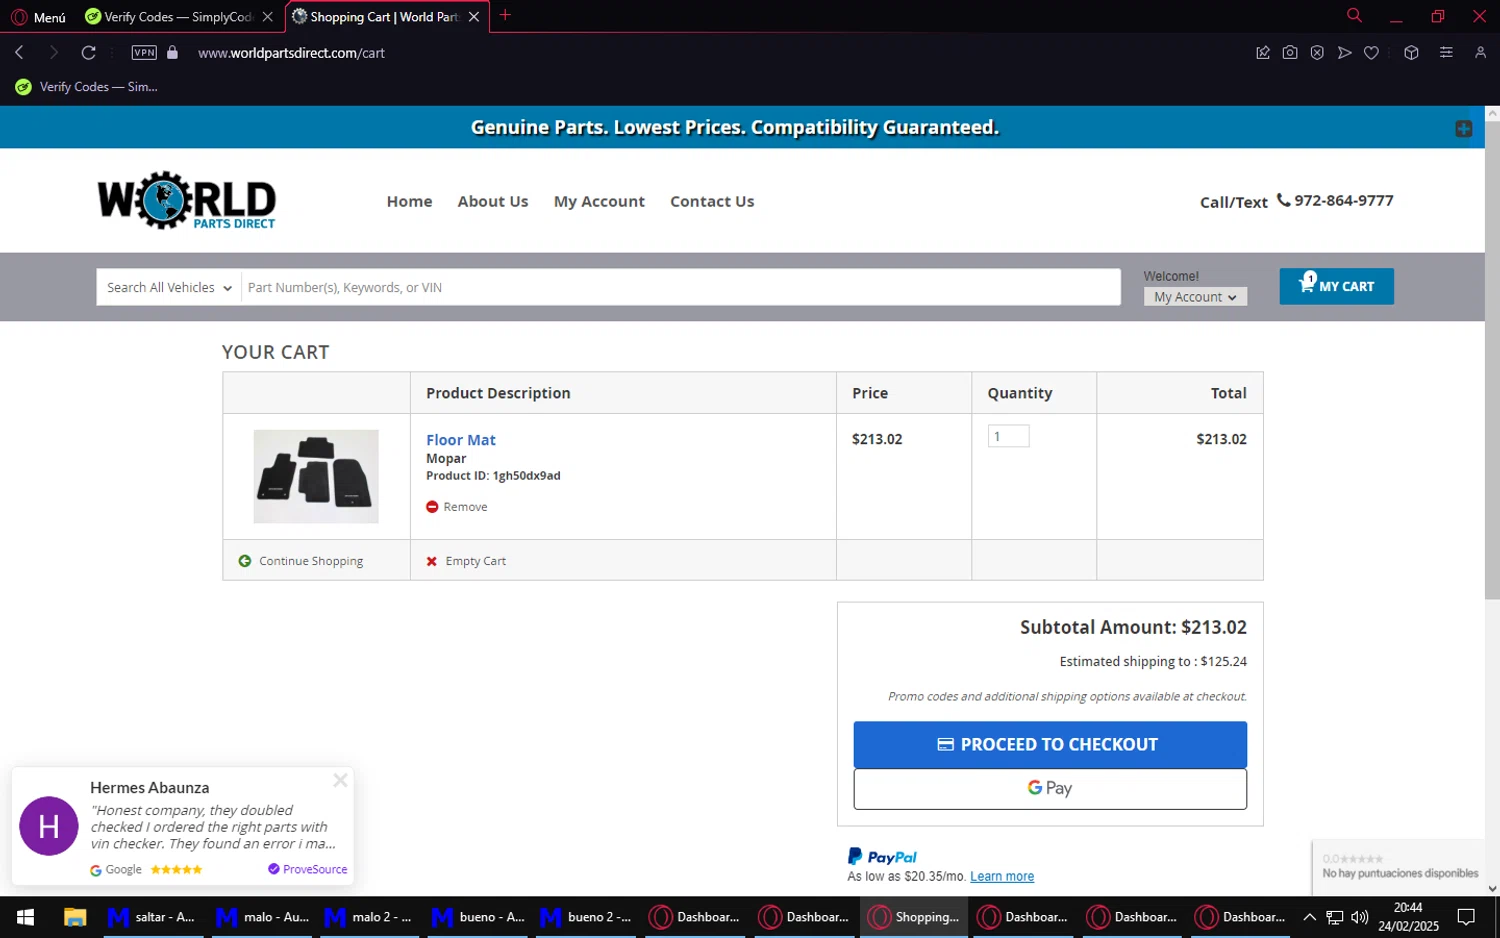Go back to previous page
The image size is (1500, 938).
(x=19, y=52)
